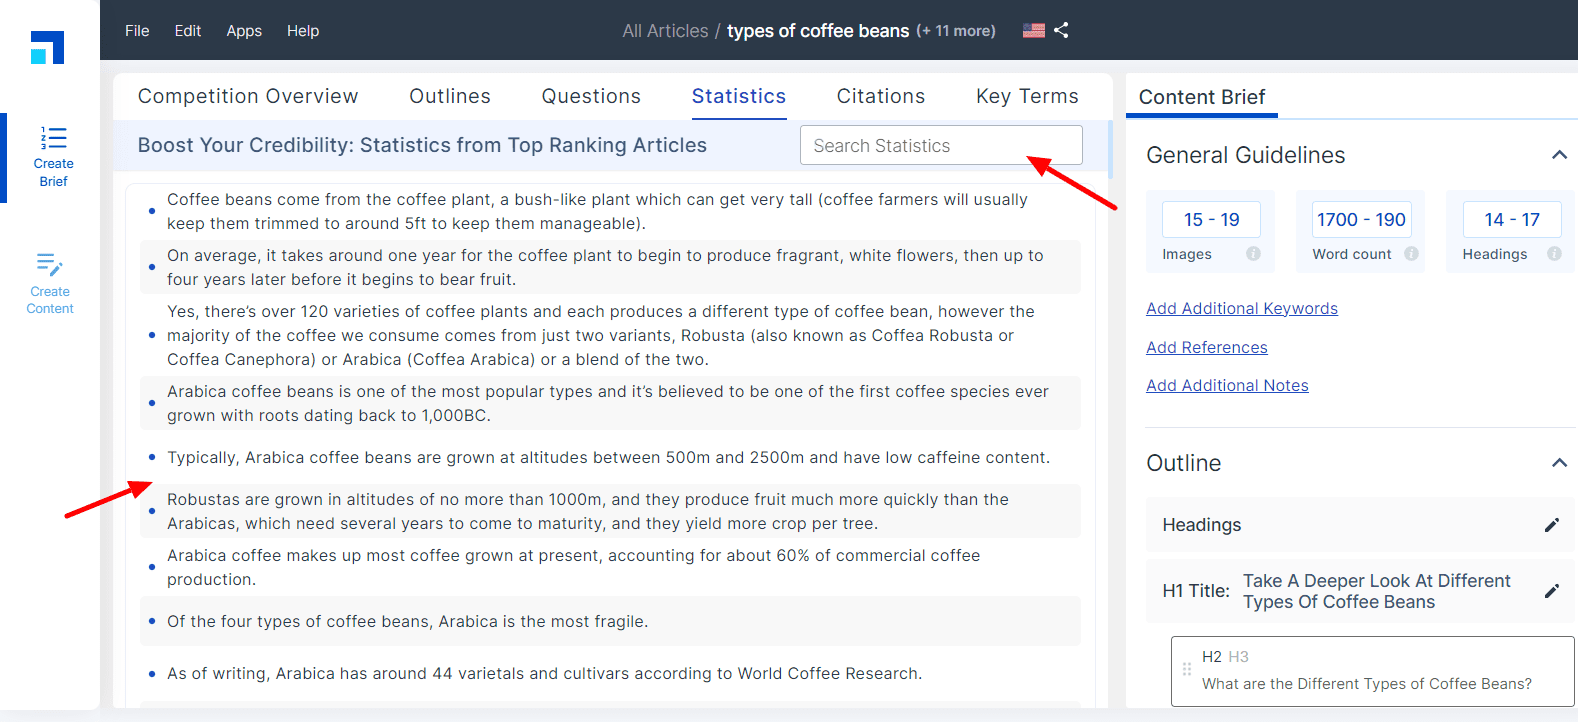Click the app logo icon

47,47
